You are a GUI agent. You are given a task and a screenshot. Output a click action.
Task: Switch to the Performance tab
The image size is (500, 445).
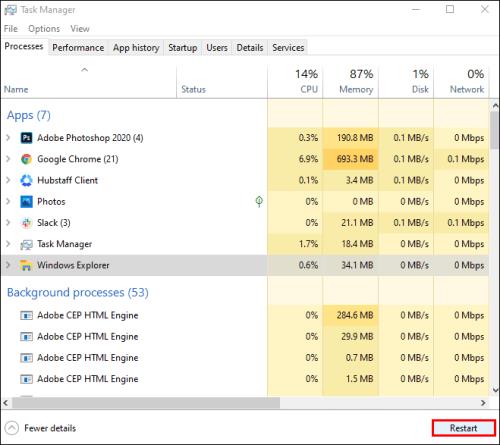pos(78,48)
